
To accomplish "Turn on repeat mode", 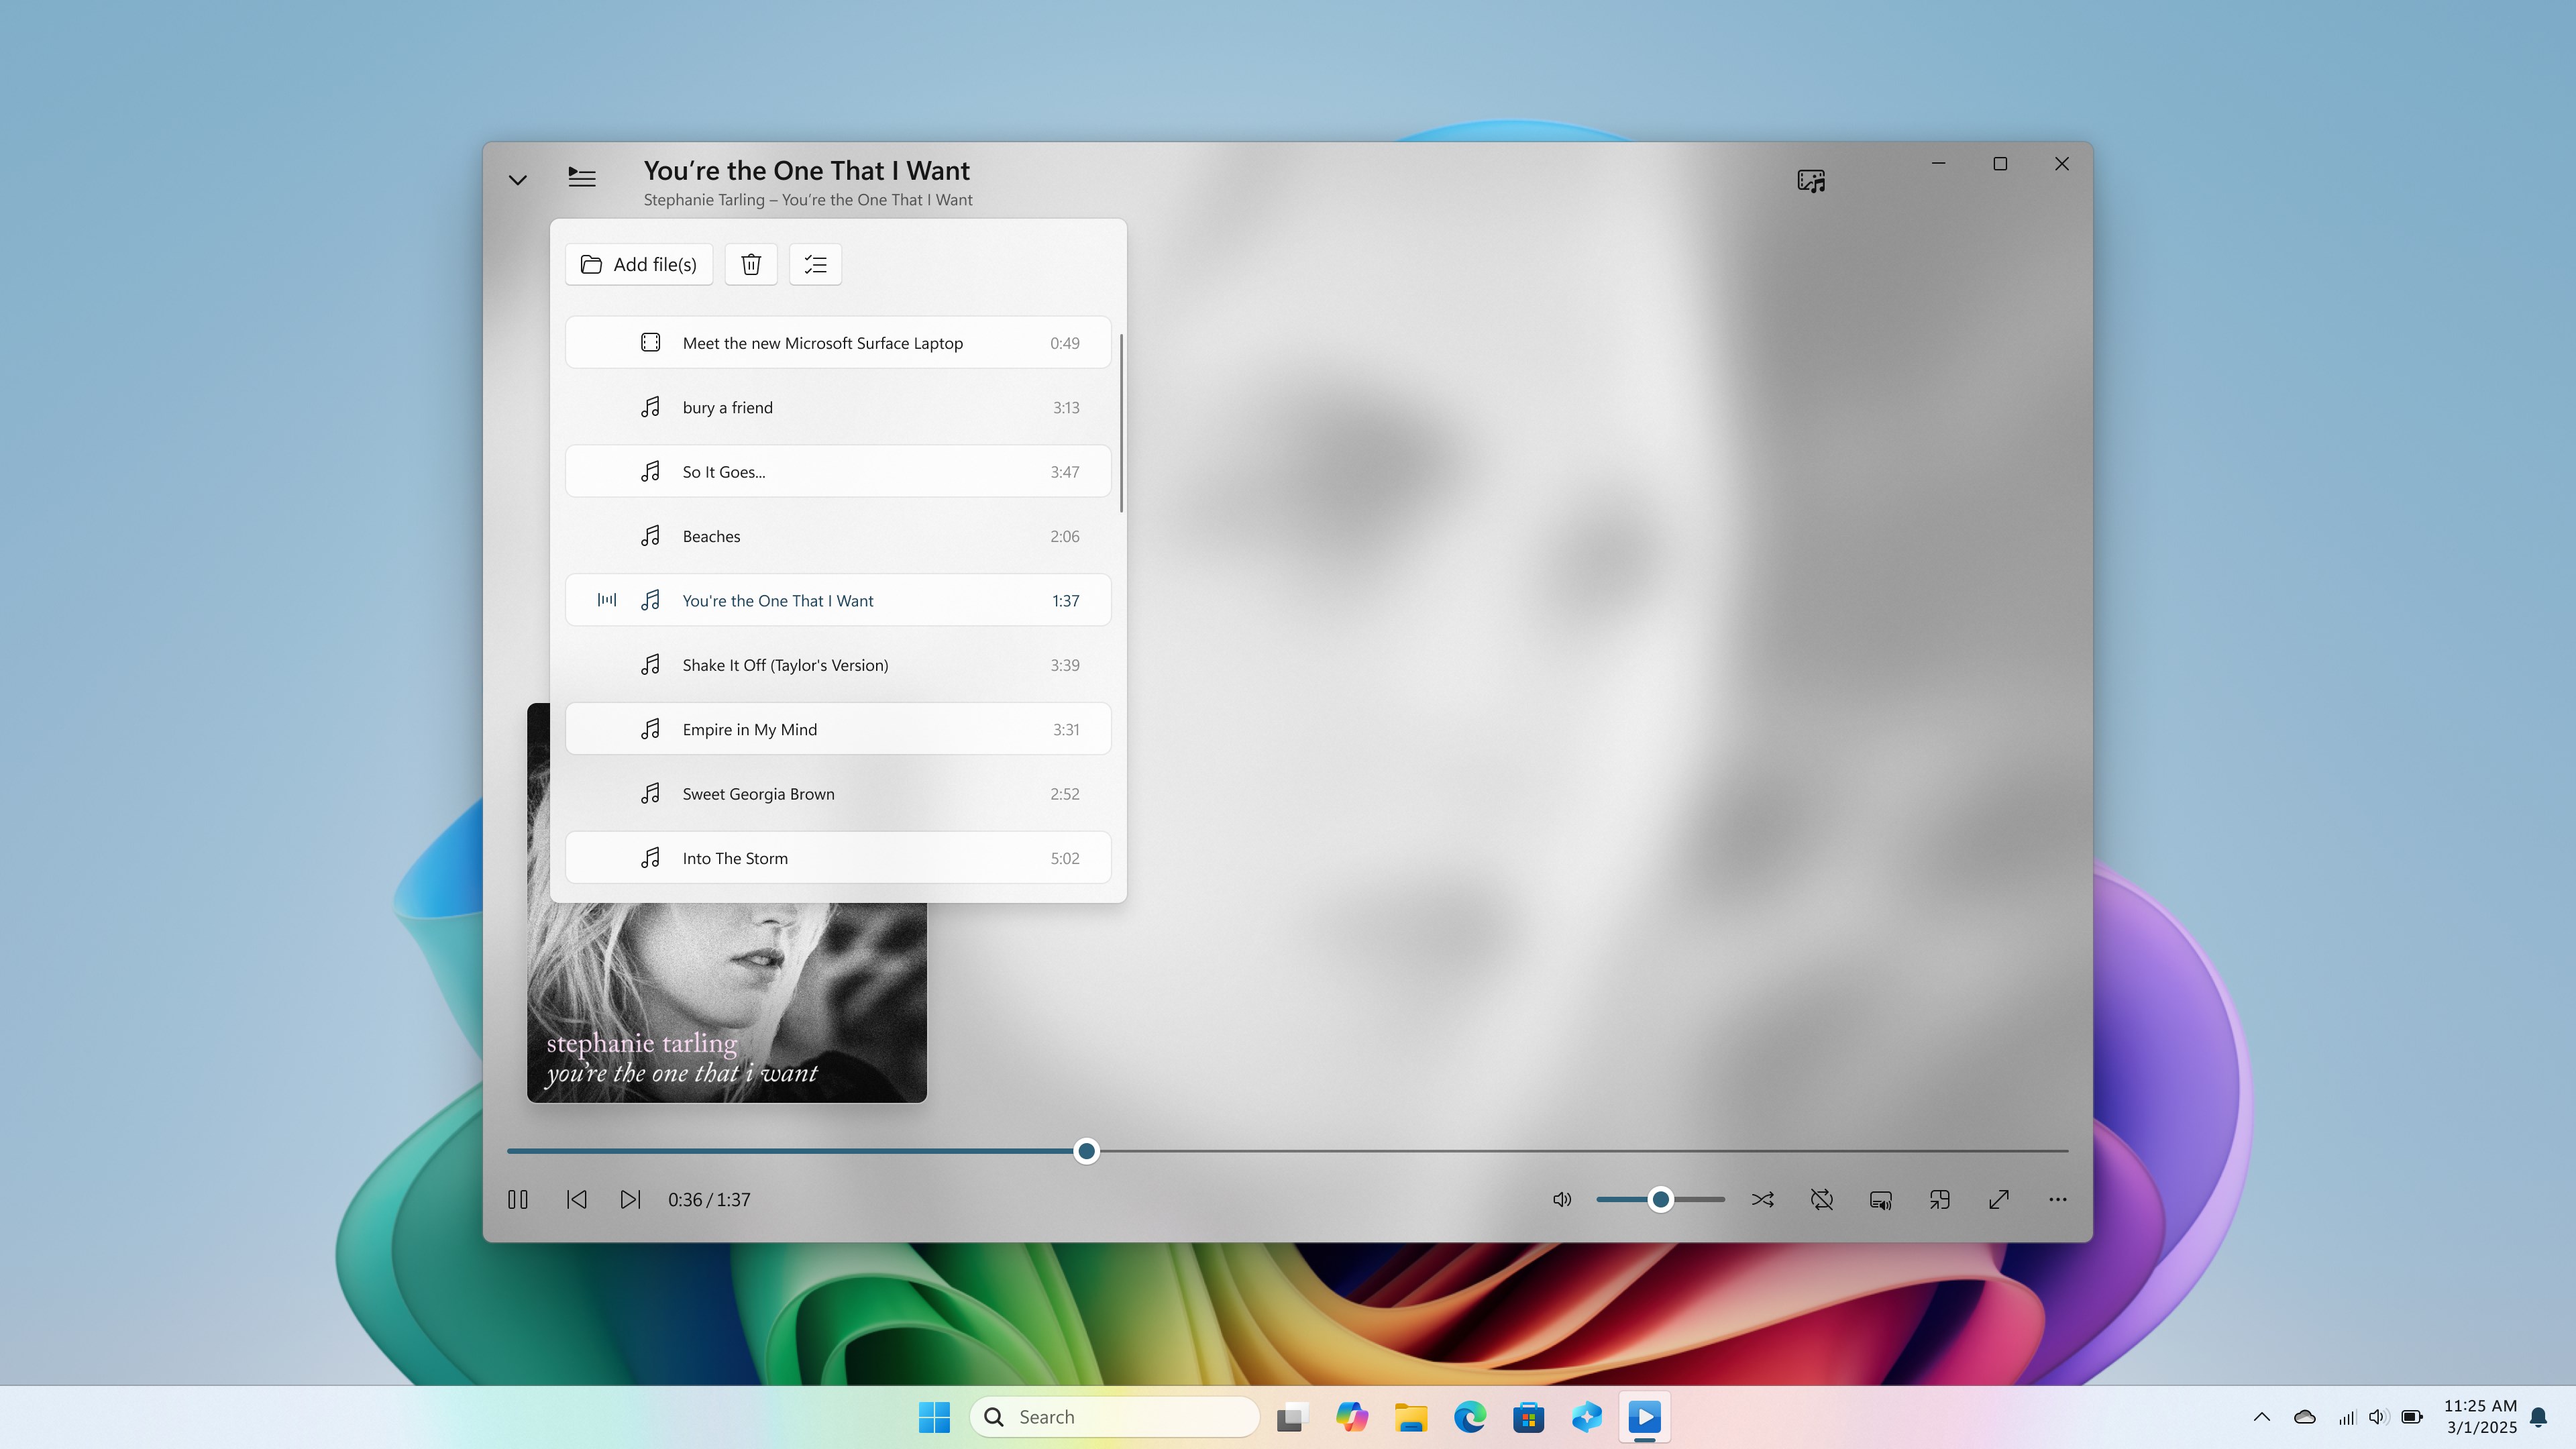I will point(1821,1199).
